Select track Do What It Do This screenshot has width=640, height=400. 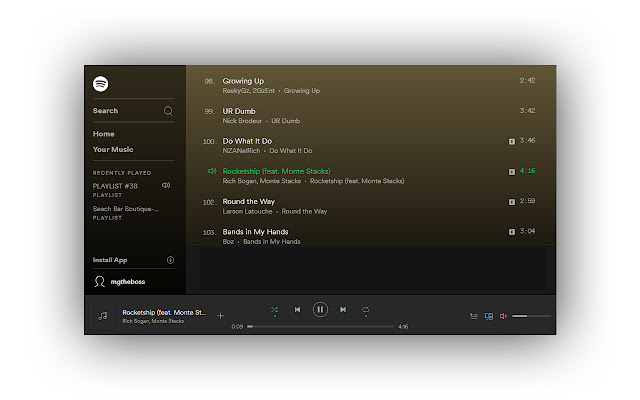[x=247, y=141]
